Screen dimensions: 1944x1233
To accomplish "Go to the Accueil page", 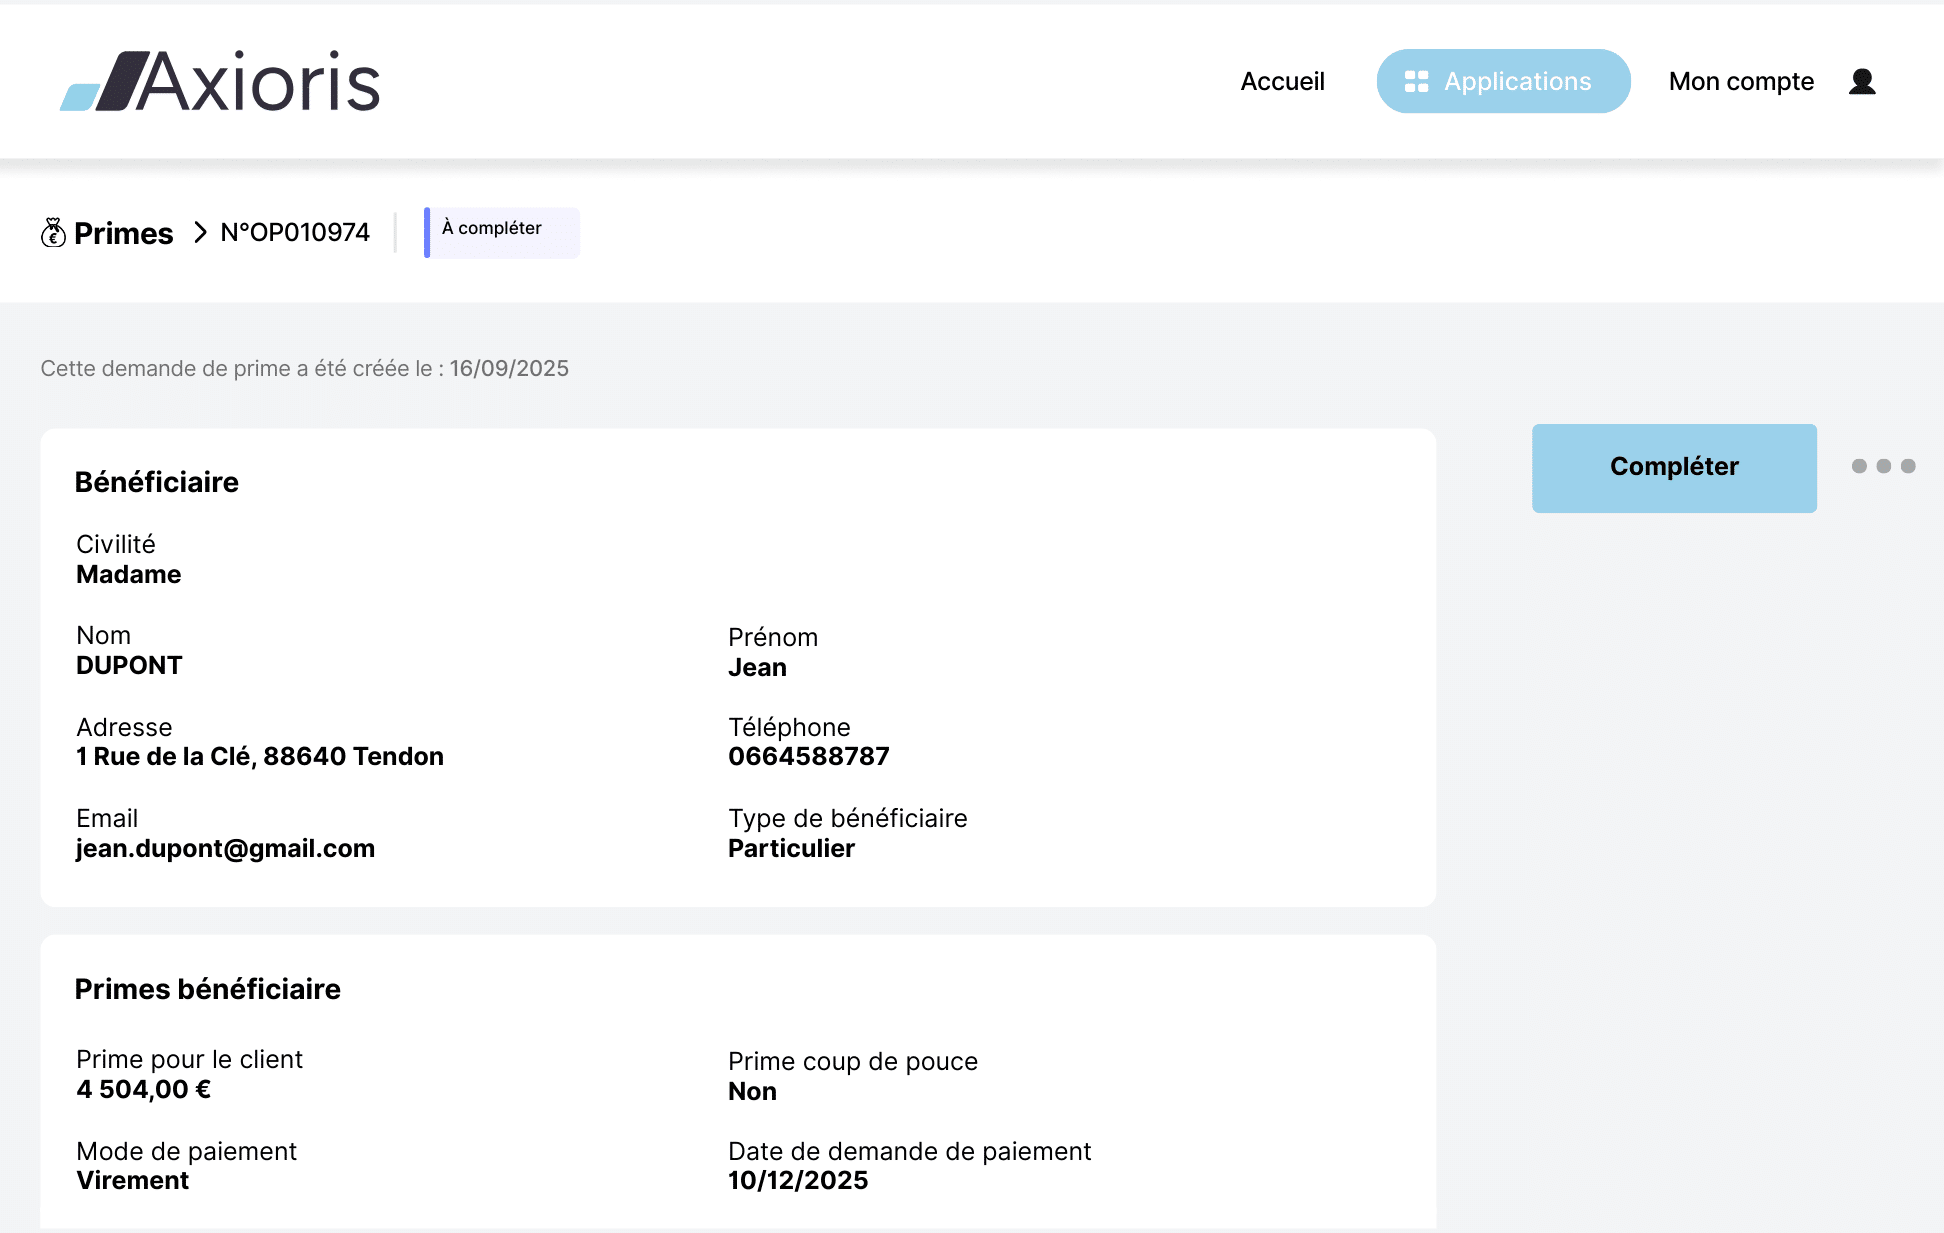I will coord(1282,81).
